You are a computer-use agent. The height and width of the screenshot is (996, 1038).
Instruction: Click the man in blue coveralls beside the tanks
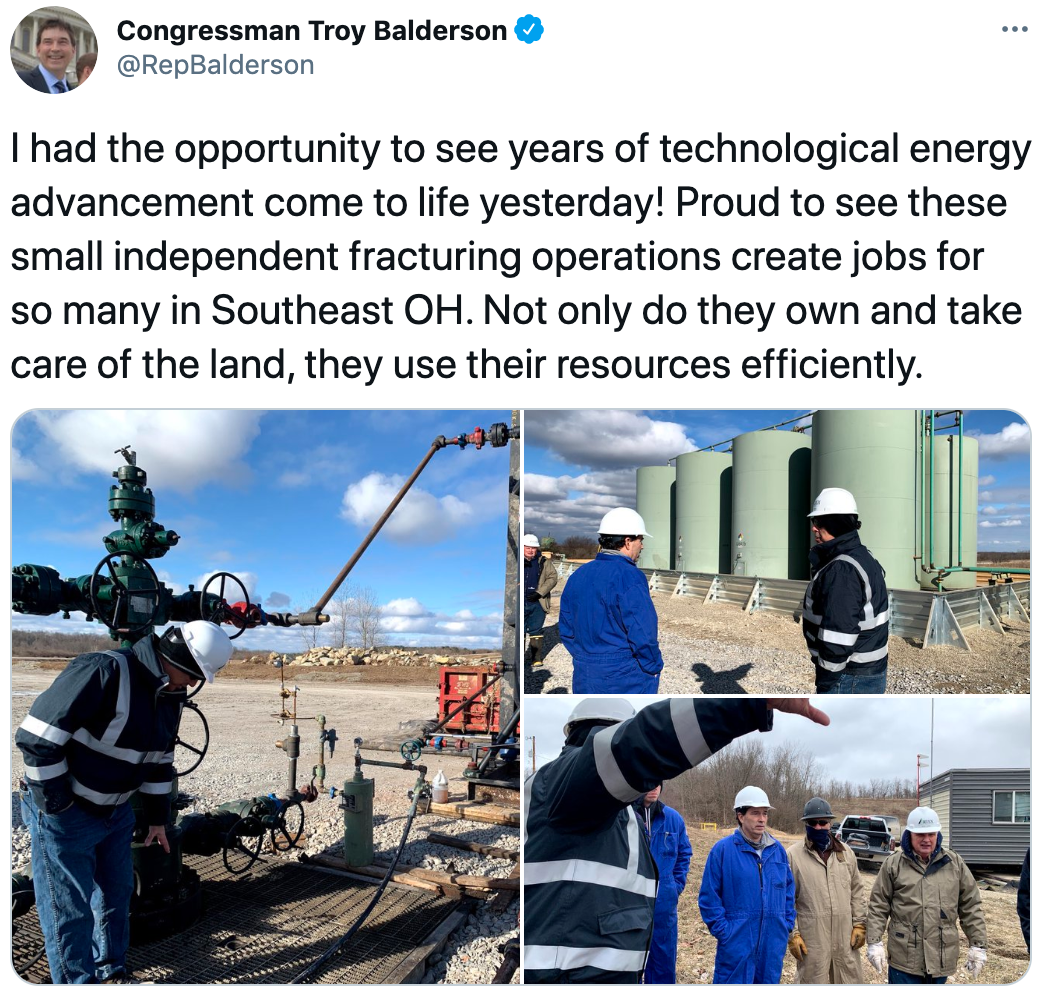click(x=612, y=601)
